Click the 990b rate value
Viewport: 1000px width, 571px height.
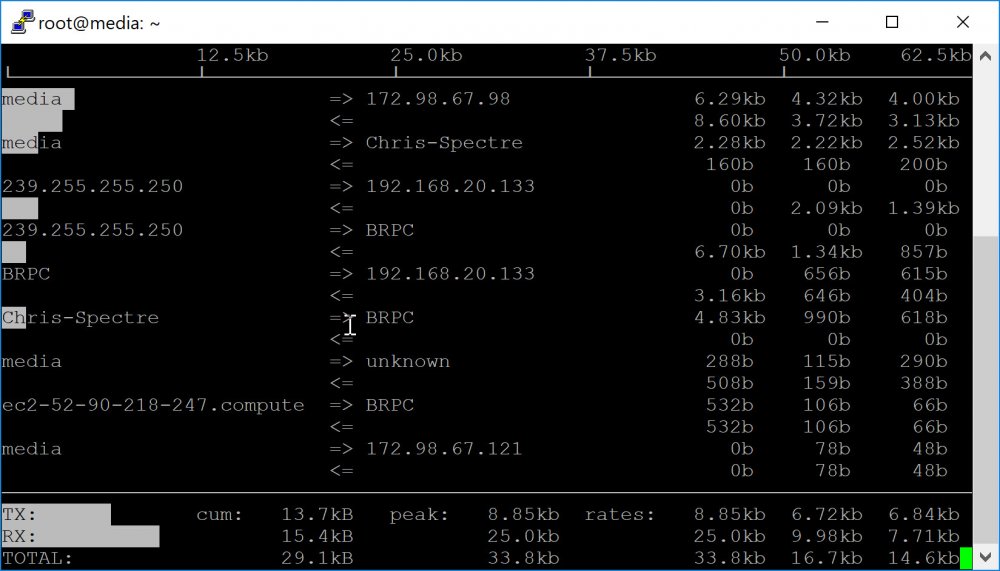[827, 317]
